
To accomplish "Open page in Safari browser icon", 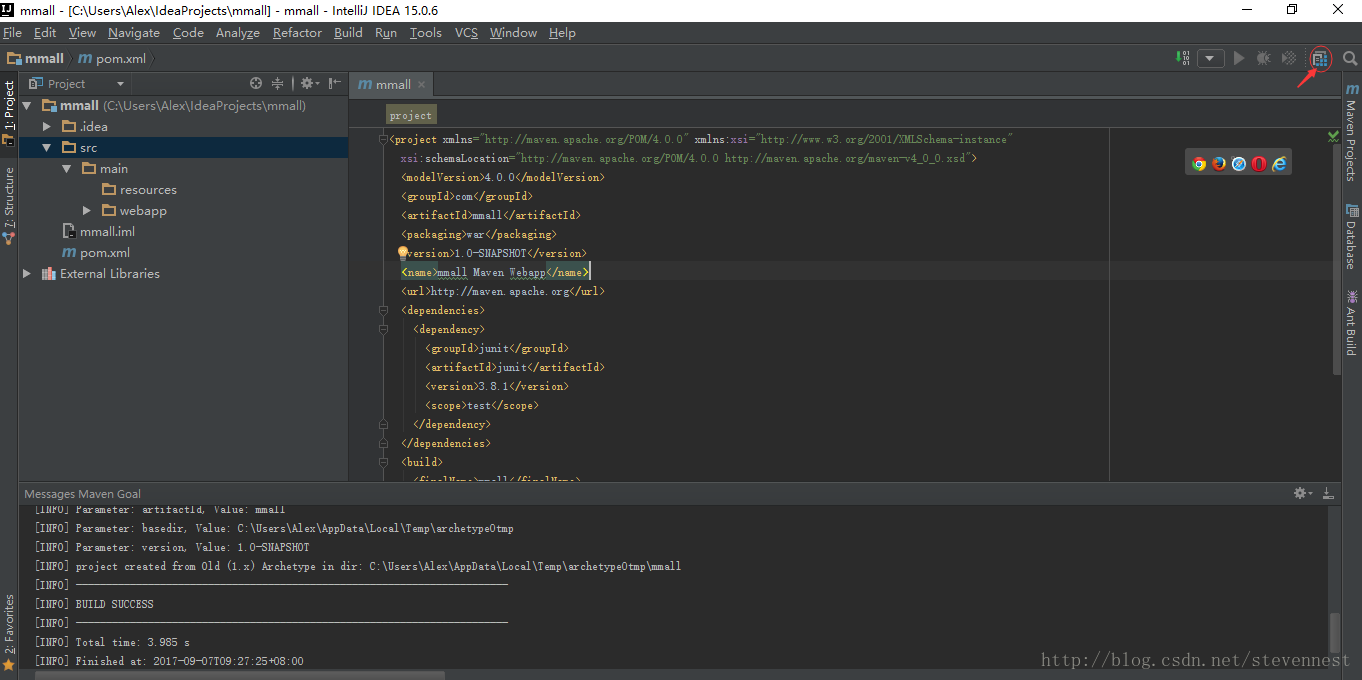I will (x=1239, y=164).
